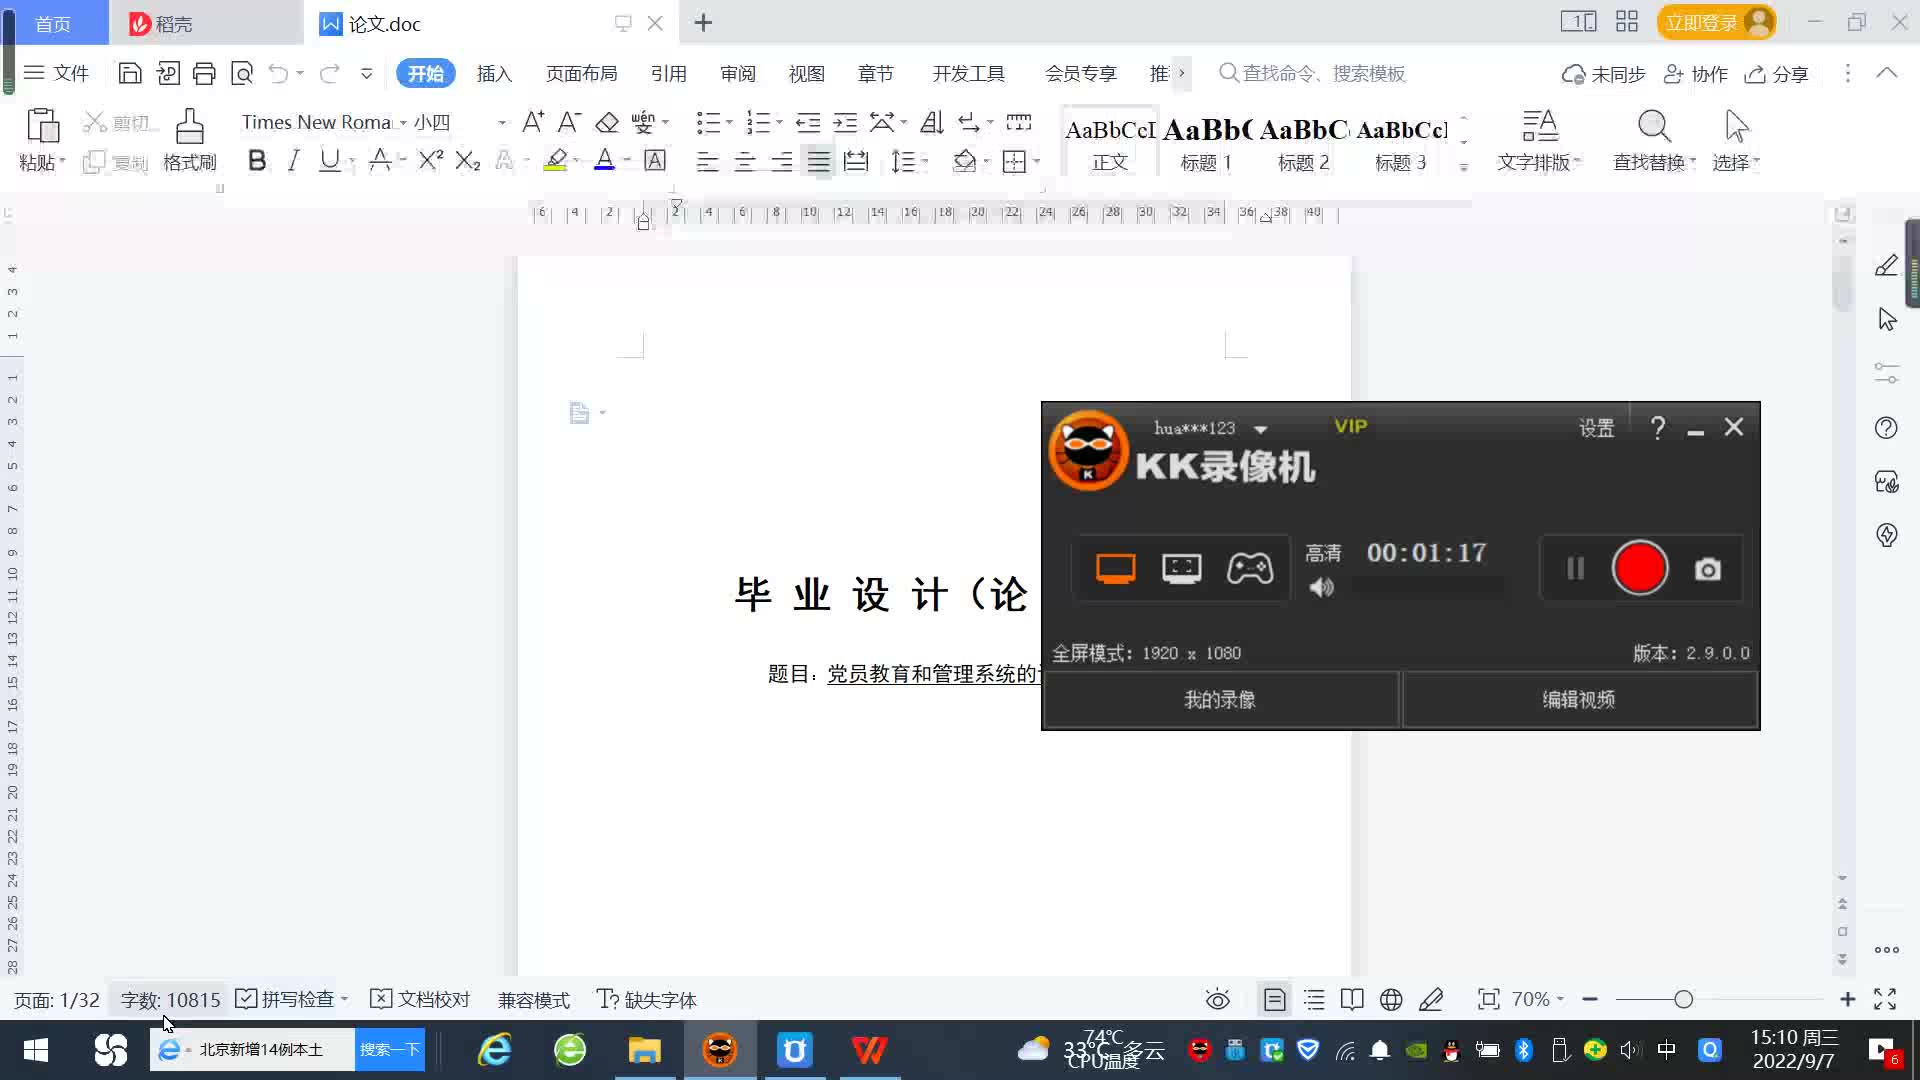Toggle eye protection mode in status bar
This screenshot has width=1920, height=1080.
[1217, 1000]
